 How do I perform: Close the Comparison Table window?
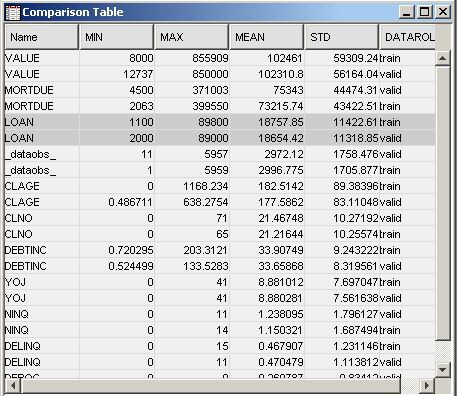(443, 12)
